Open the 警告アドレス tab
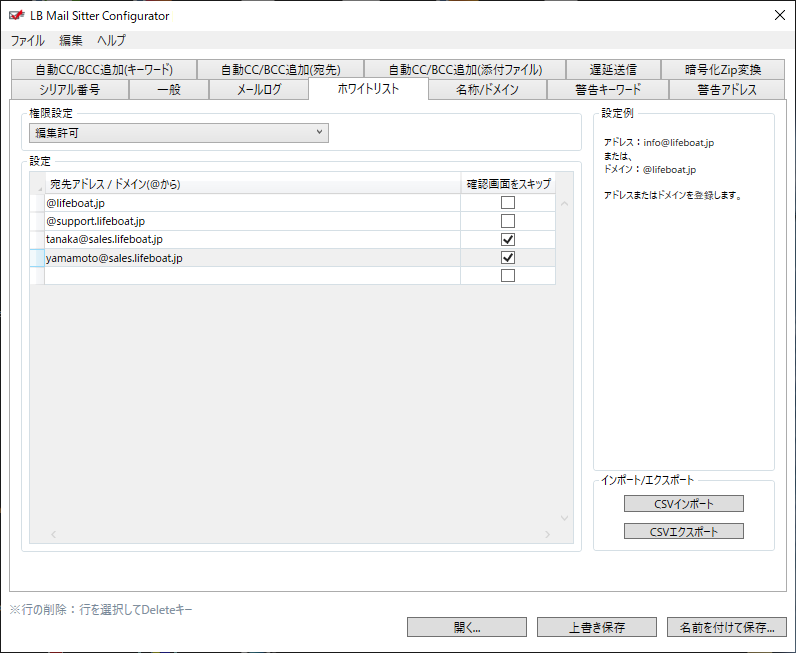Screen dimensions: 796x653 (x=727, y=89)
